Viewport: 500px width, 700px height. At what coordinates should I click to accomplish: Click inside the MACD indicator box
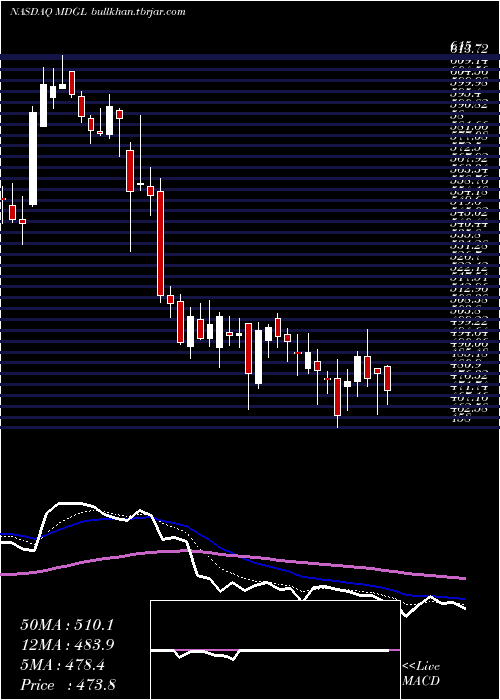click(x=275, y=650)
